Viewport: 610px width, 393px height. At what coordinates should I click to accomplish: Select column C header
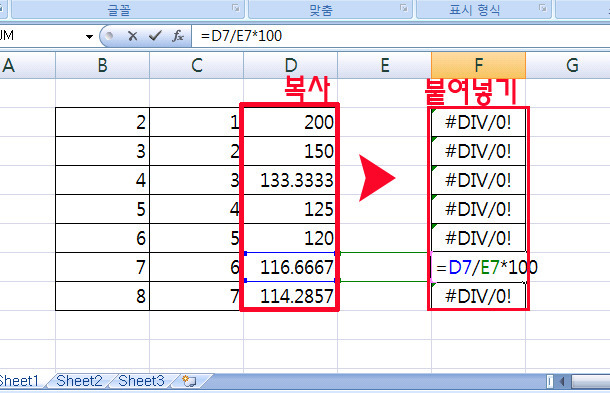coord(196,65)
